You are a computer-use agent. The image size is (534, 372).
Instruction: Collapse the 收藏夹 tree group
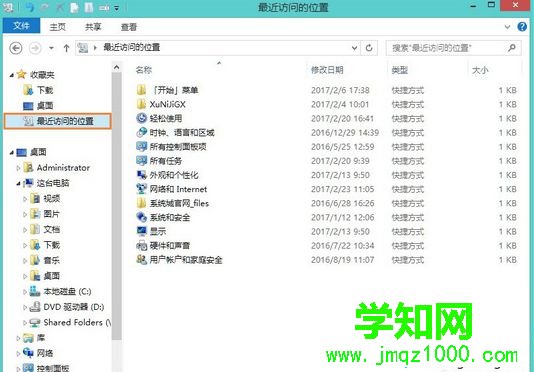click(x=11, y=75)
